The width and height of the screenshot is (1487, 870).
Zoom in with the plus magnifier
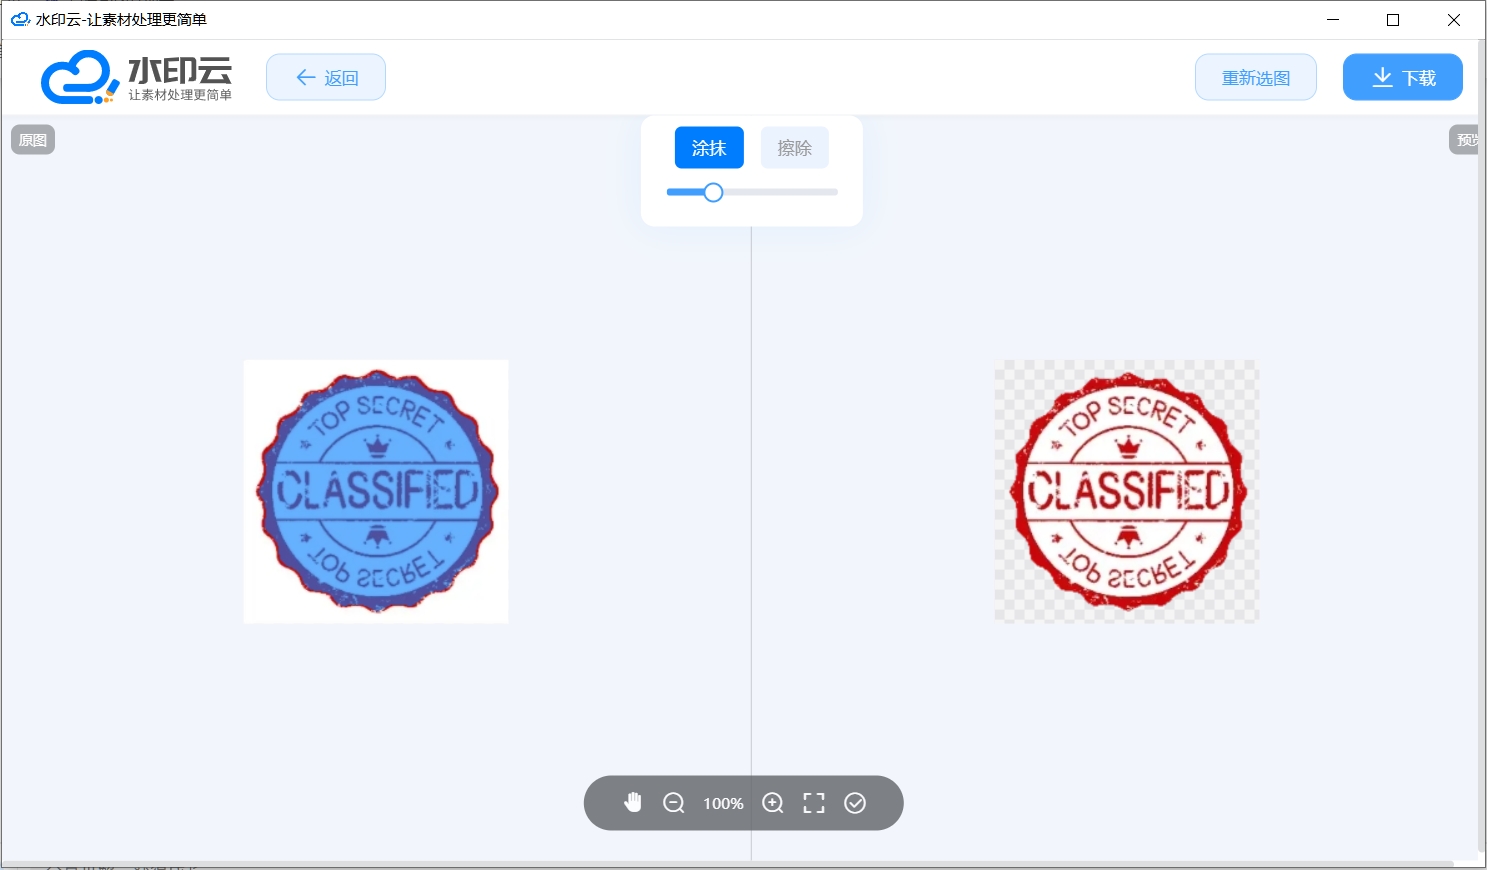coord(773,803)
